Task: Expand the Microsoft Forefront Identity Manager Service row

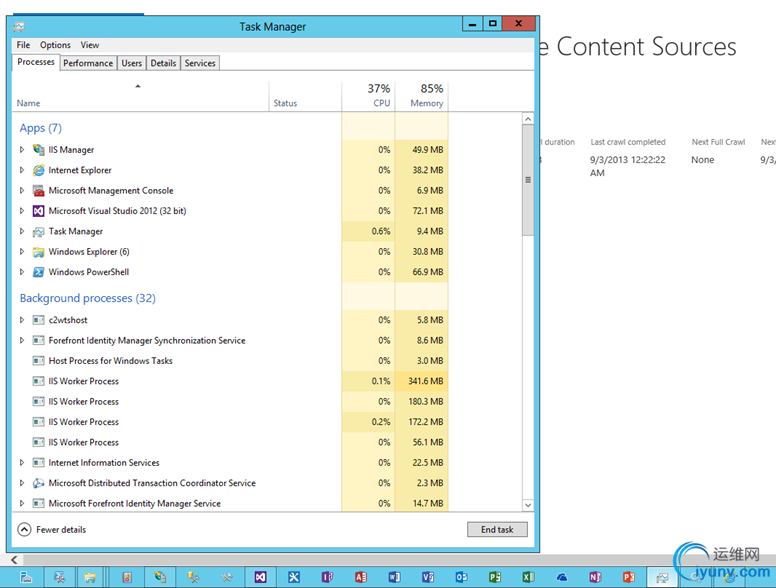Action: (x=22, y=503)
